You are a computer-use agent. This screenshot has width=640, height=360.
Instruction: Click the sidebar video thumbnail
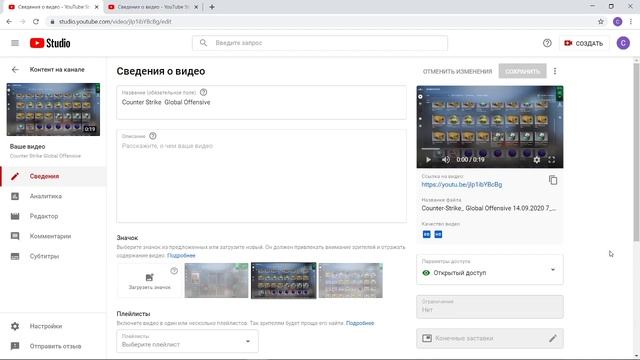[x=53, y=109]
